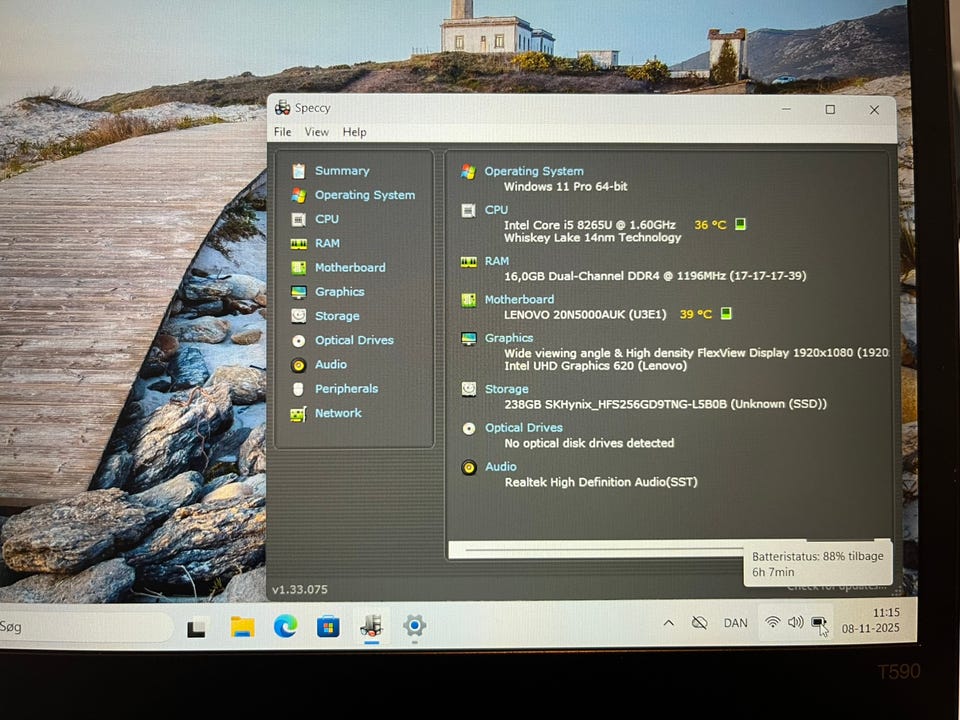Viewport: 960px width, 720px height.
Task: Click the CPU icon in summary pane
Action: pyautogui.click(x=468, y=211)
